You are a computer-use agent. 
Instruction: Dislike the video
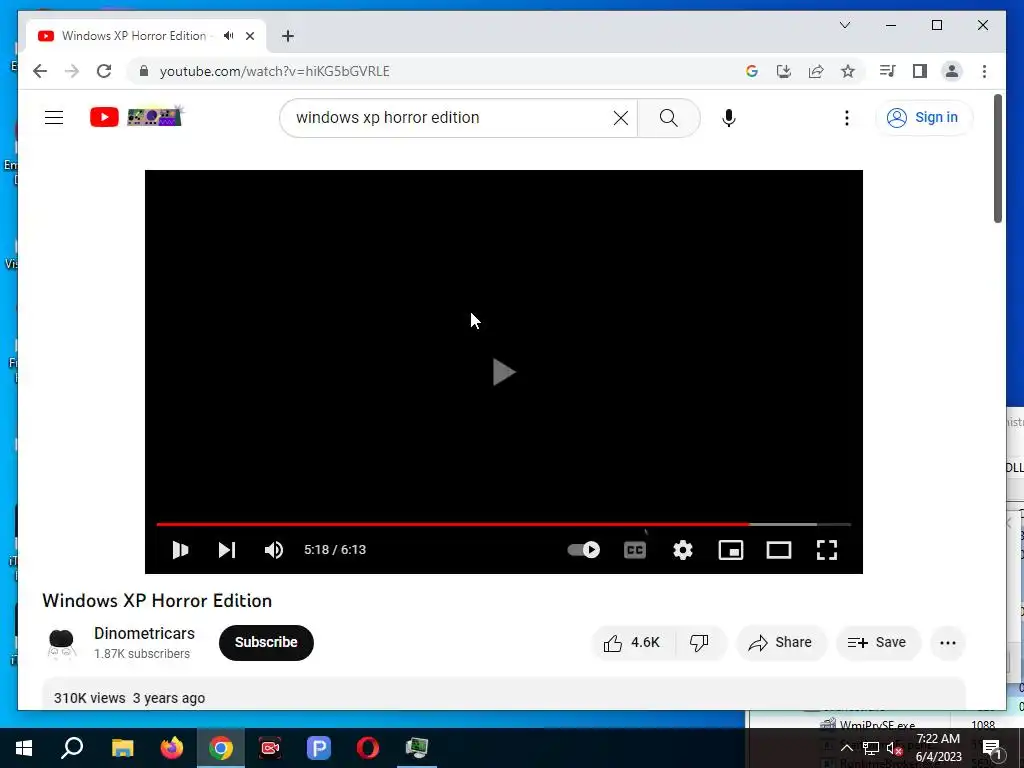(699, 643)
